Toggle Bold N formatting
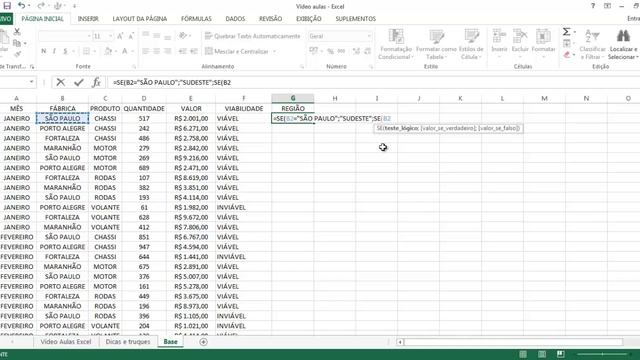Image resolution: width=640 pixels, height=360 pixels. [x=44, y=51]
